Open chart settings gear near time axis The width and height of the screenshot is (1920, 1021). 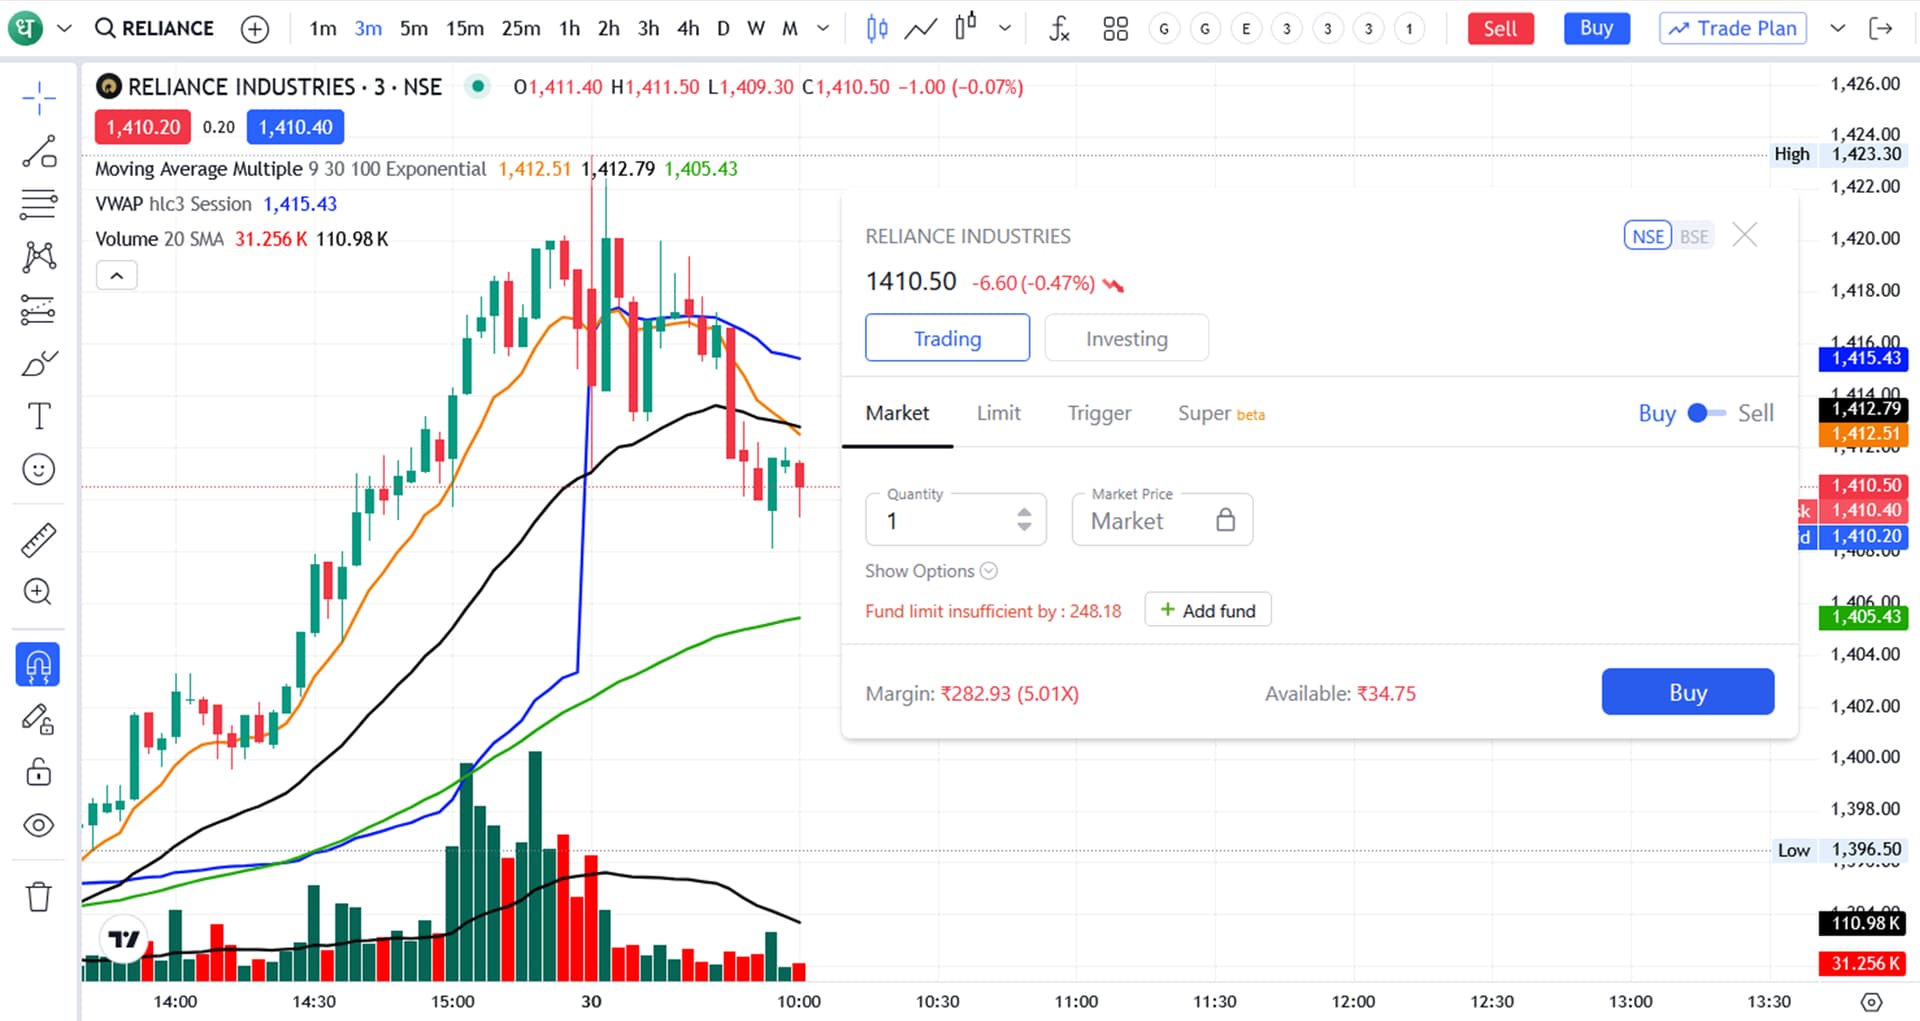pyautogui.click(x=1871, y=1002)
